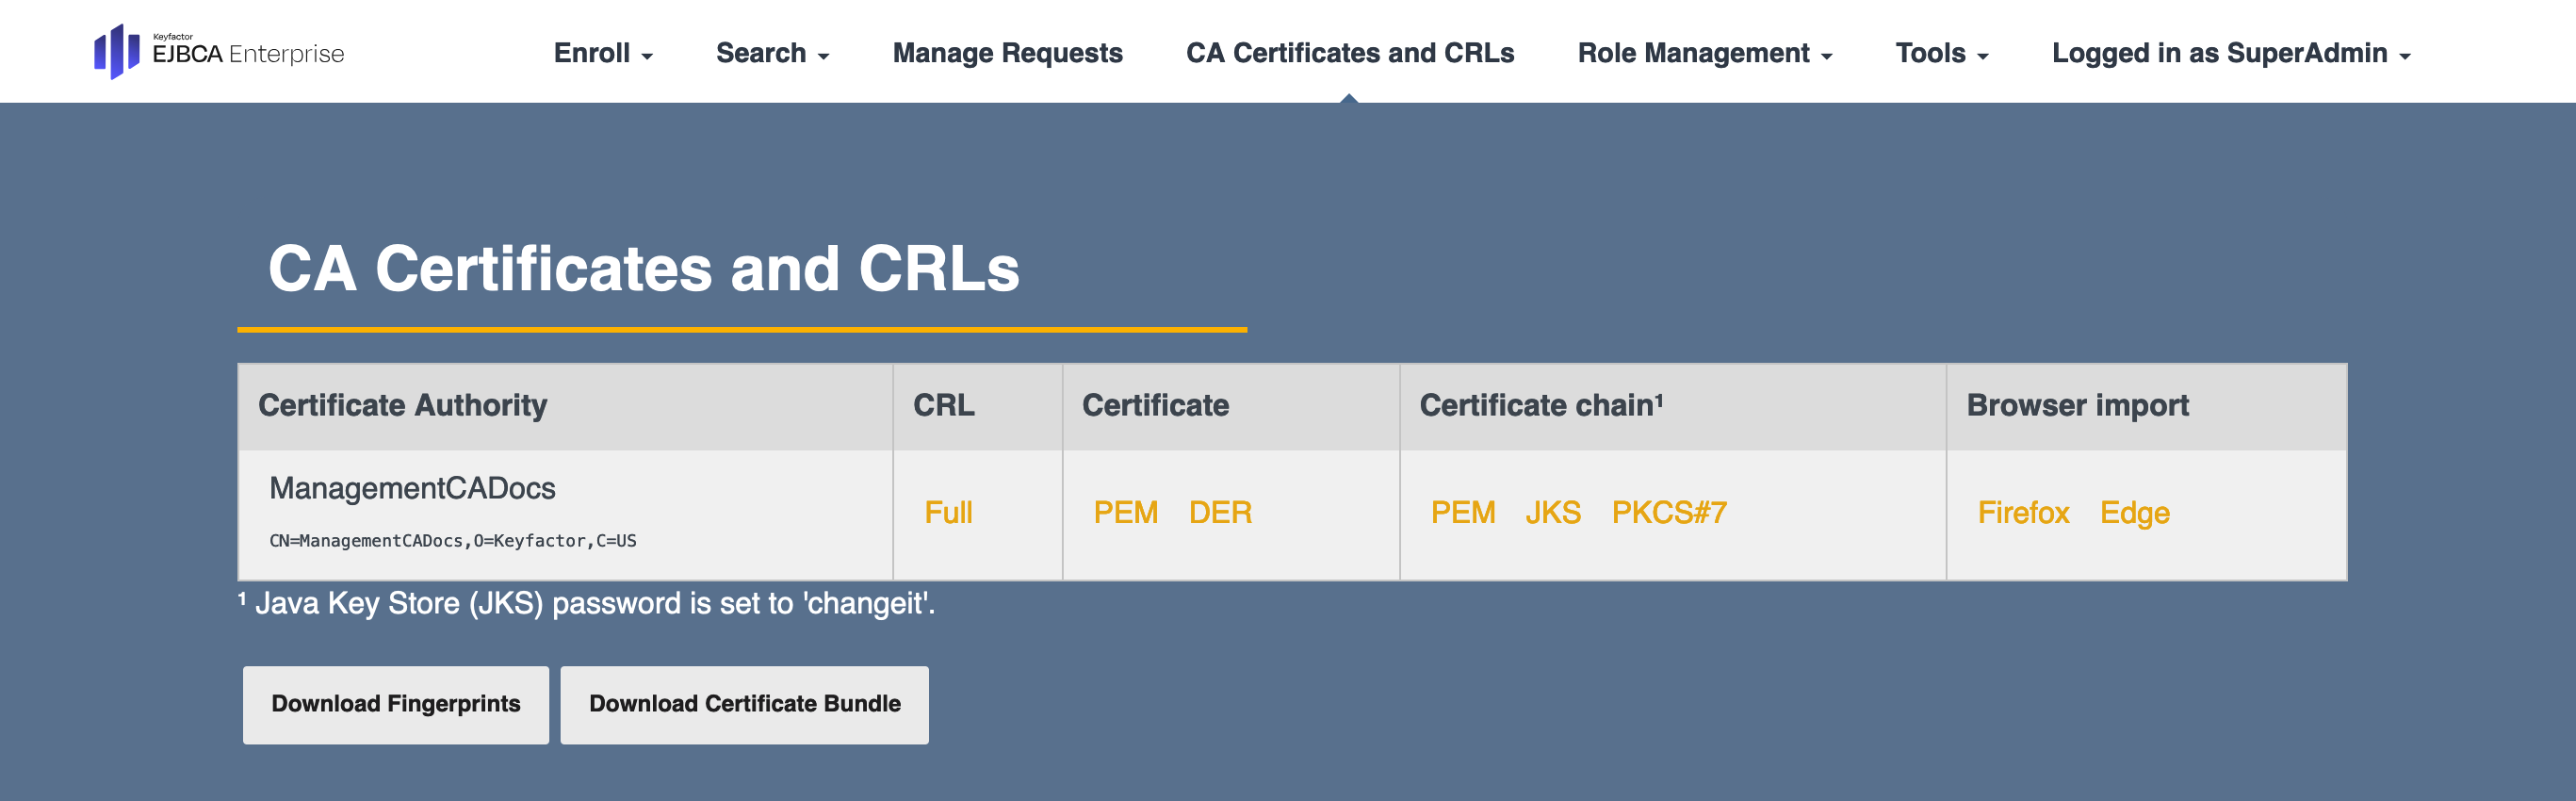Click the EJBCA Enterprise logo
2576x801 pixels.
coord(219,52)
